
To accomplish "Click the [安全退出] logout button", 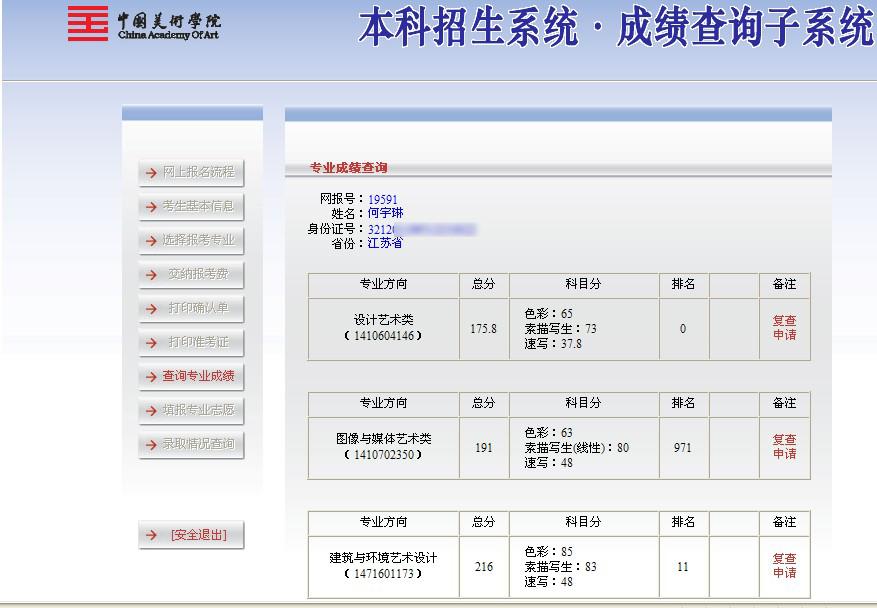I will pyautogui.click(x=191, y=535).
